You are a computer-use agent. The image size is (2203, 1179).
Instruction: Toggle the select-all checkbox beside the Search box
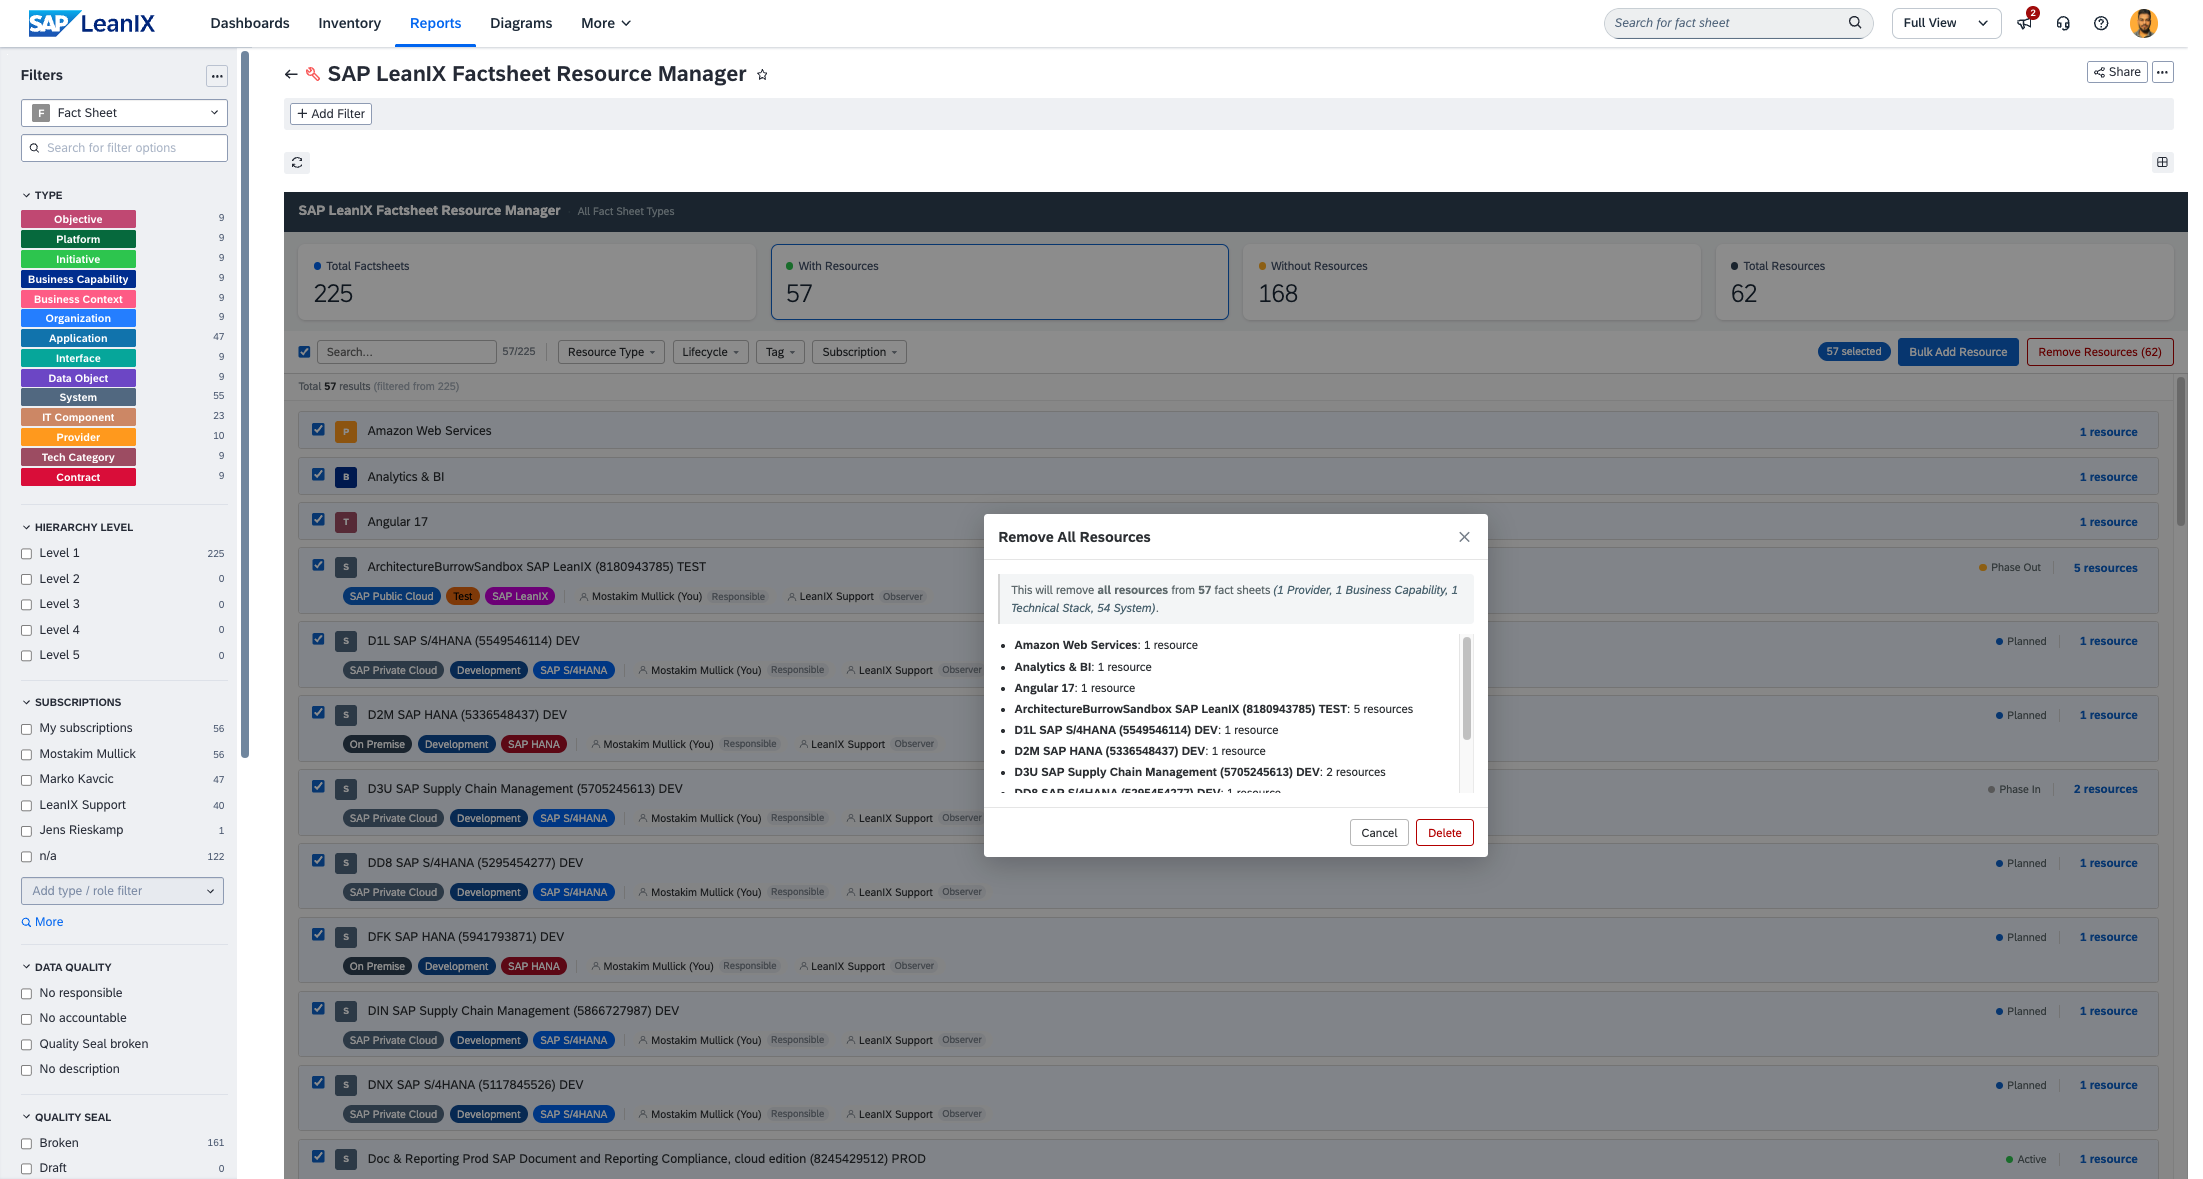306,354
